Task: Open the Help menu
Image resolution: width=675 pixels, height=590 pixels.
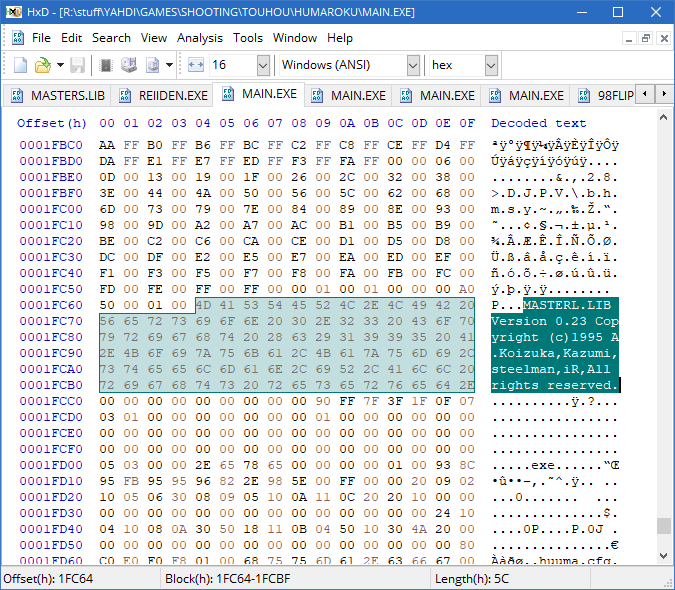Action: (x=340, y=38)
